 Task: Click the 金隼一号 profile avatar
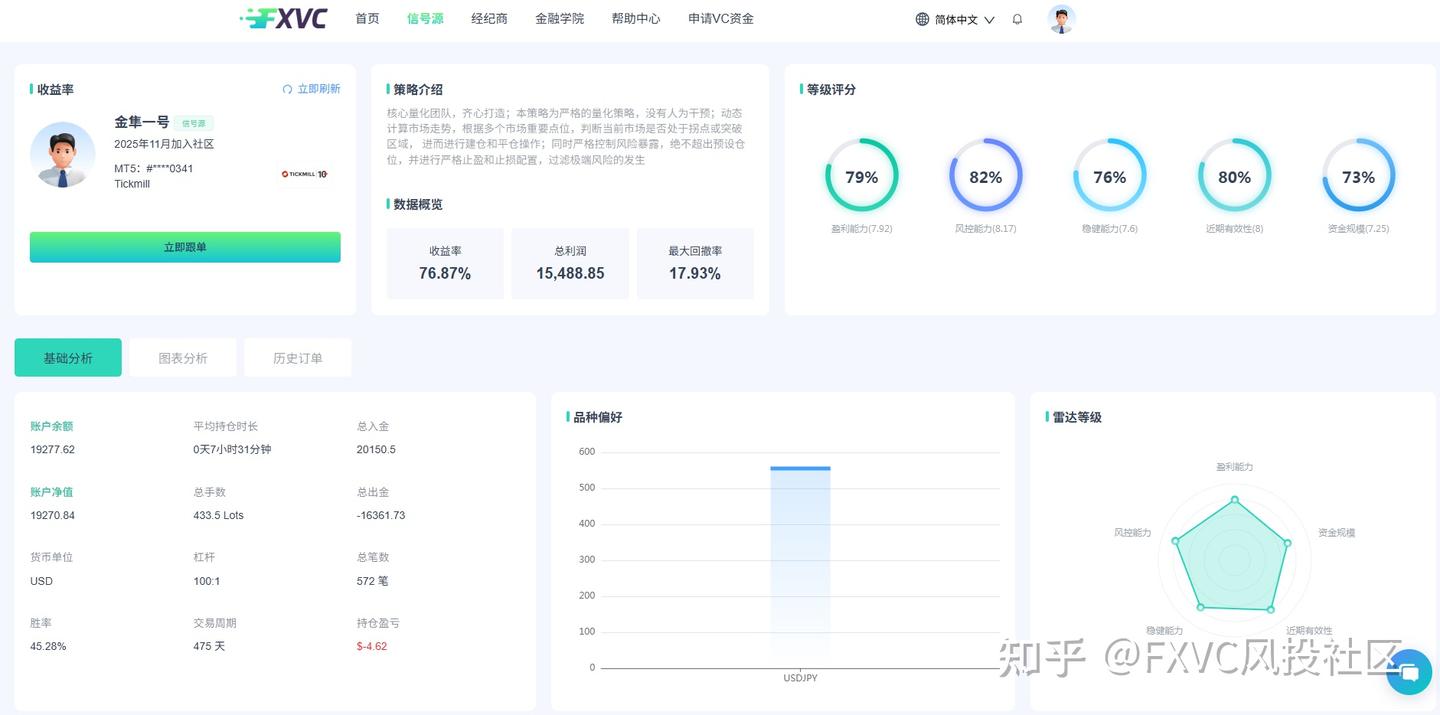click(x=63, y=155)
